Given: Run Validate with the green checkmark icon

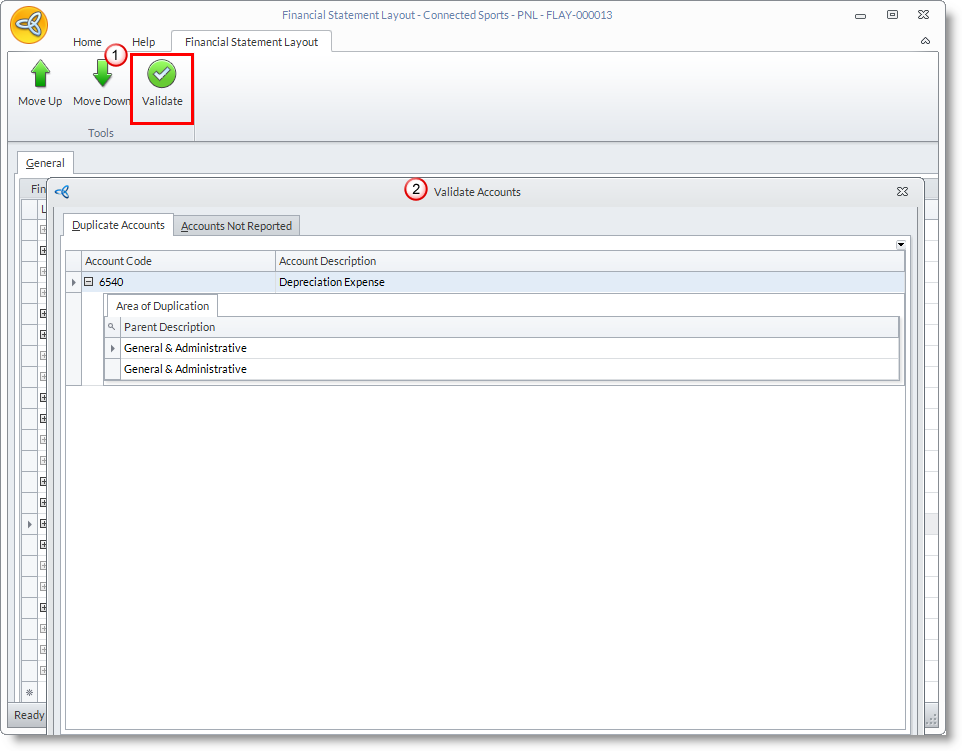Looking at the screenshot, I should pos(161,75).
